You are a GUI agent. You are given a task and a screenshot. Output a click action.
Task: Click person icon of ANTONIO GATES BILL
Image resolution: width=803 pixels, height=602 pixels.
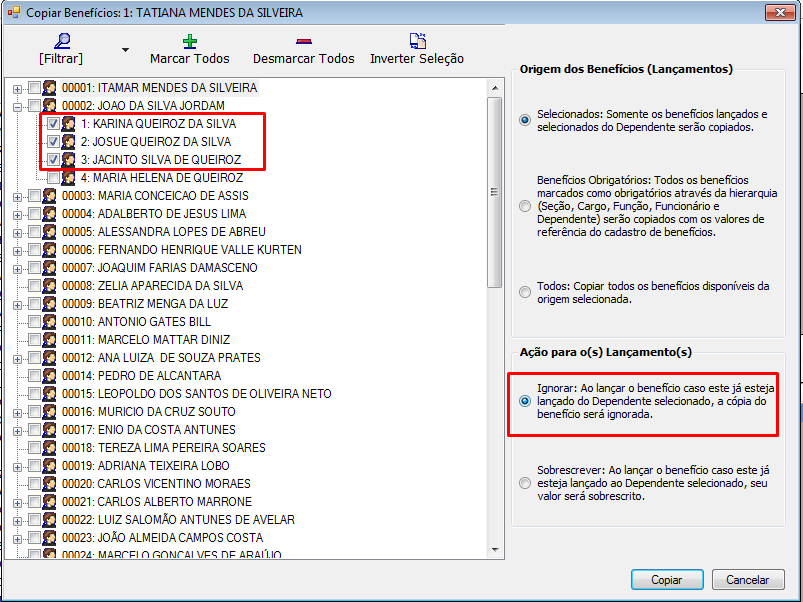point(49,322)
